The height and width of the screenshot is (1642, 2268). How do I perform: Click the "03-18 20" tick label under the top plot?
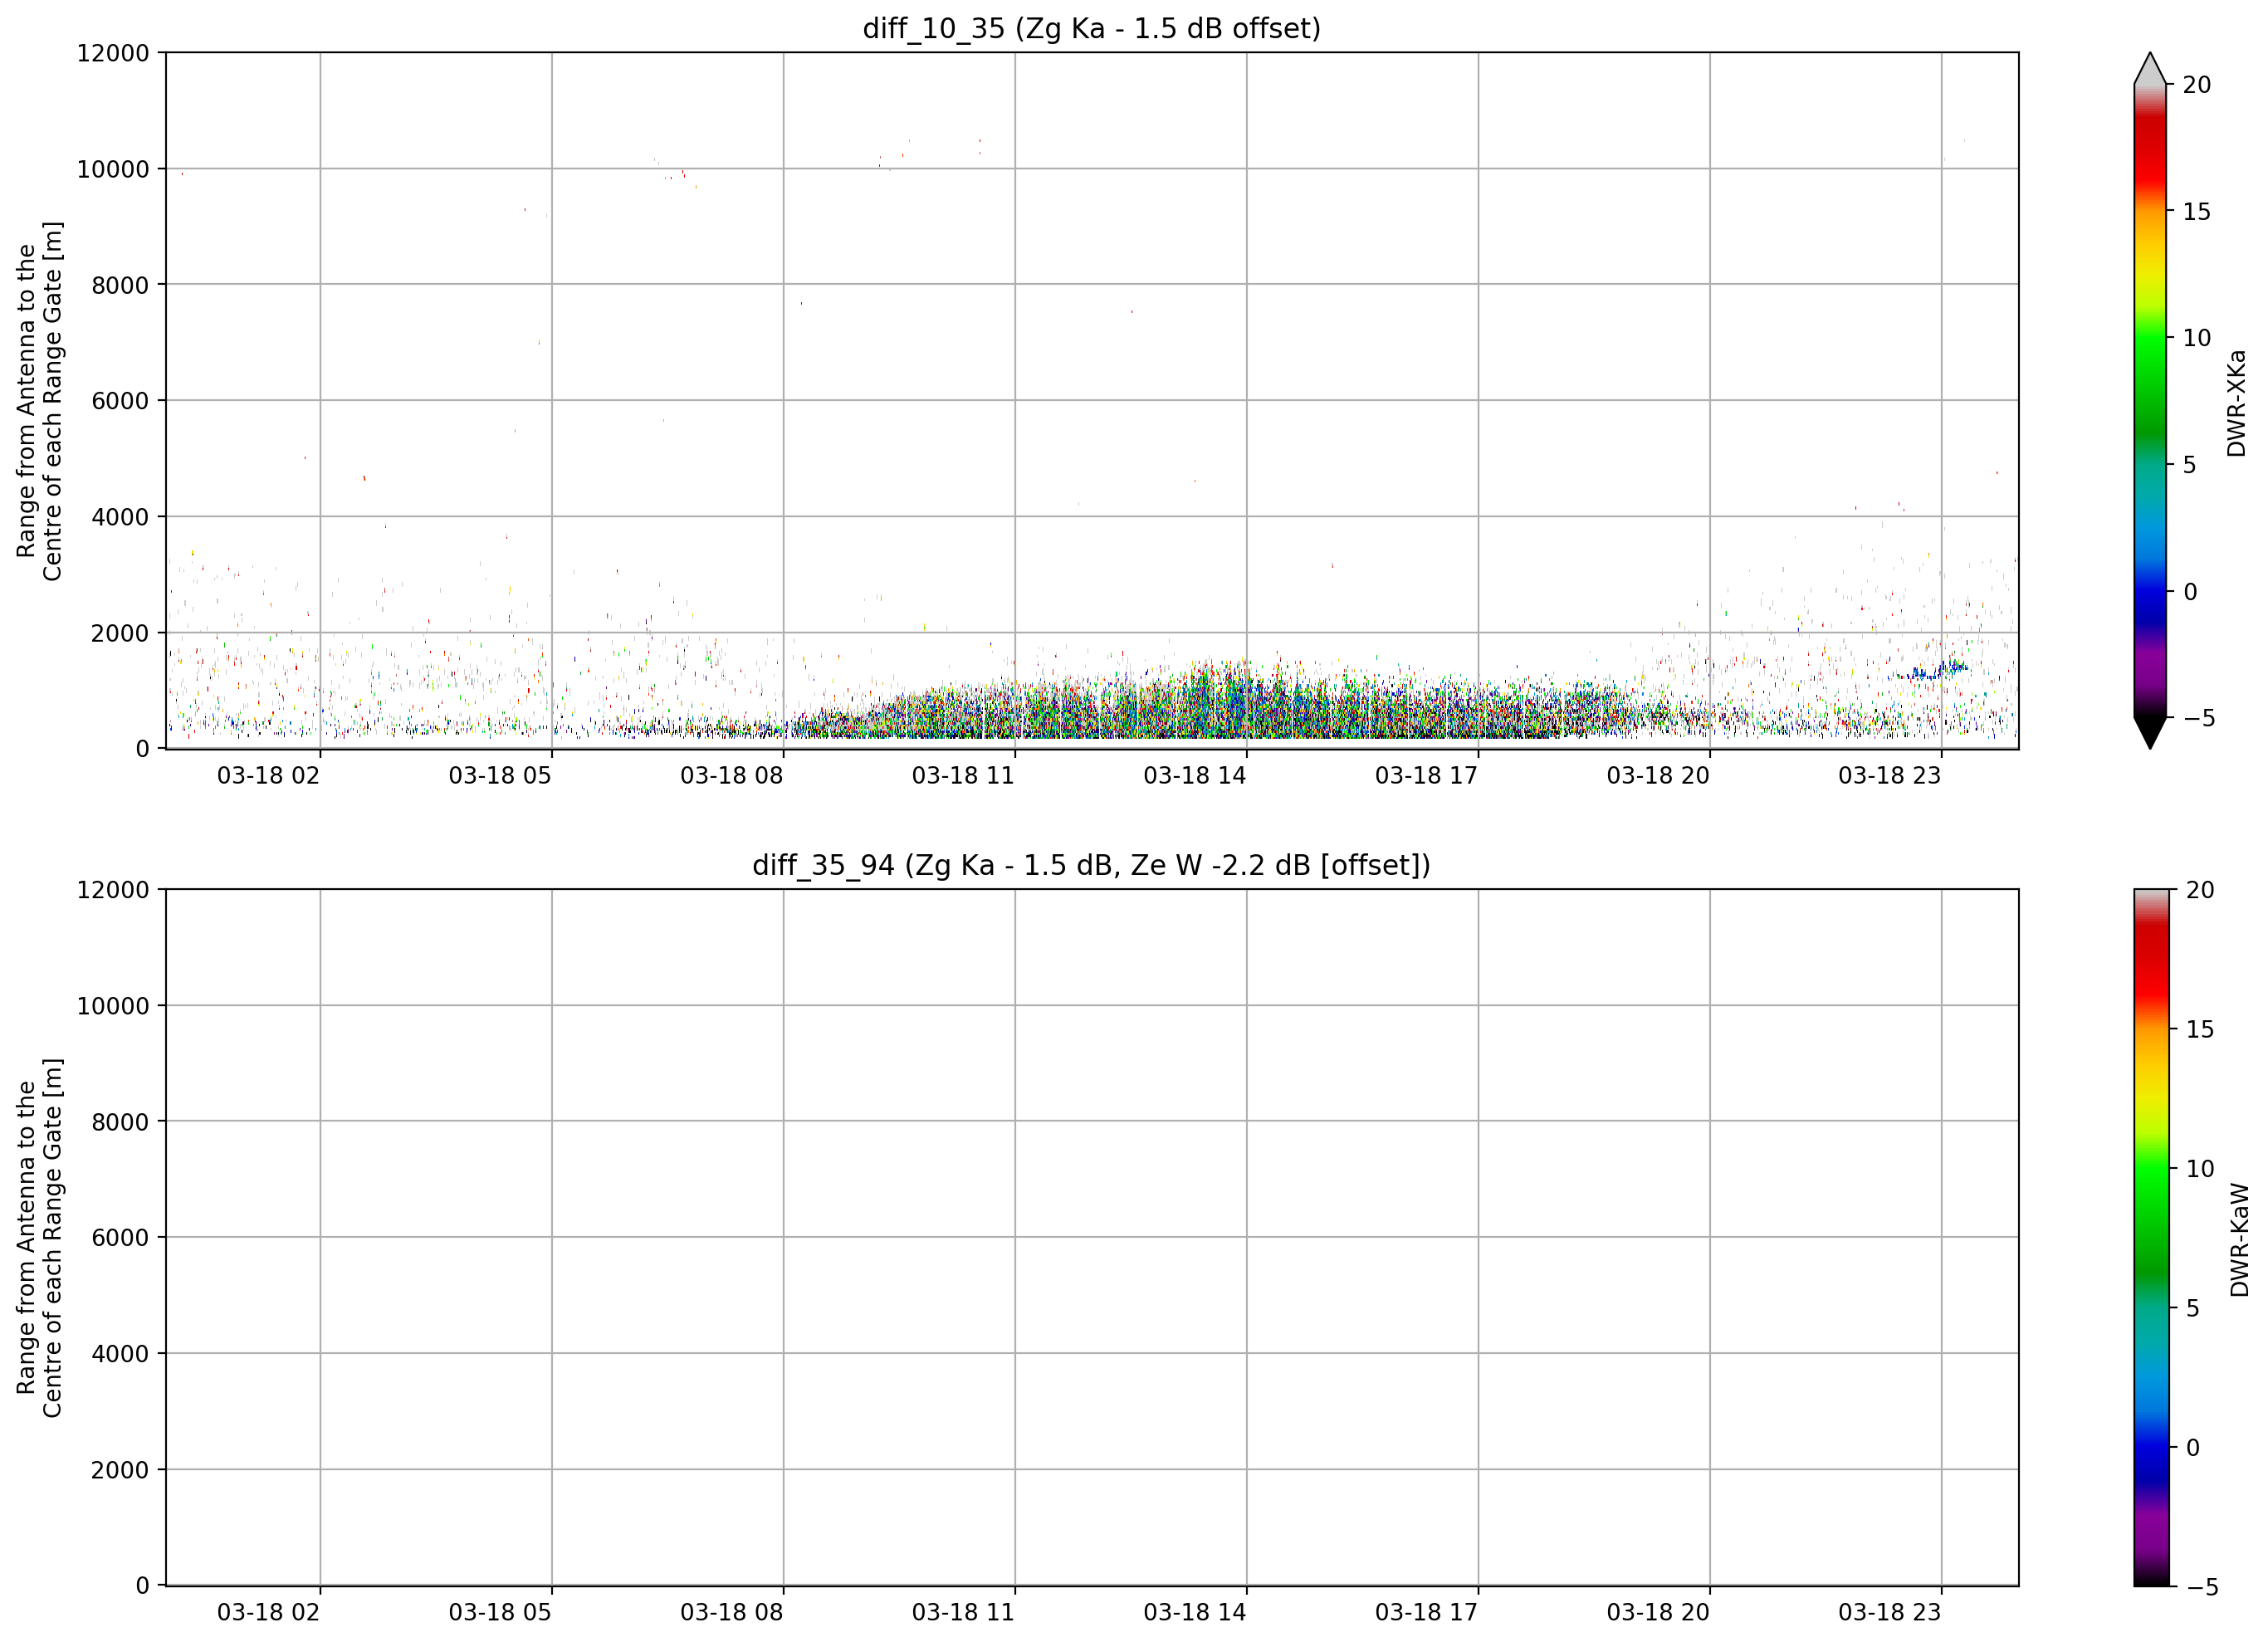(x=1658, y=775)
